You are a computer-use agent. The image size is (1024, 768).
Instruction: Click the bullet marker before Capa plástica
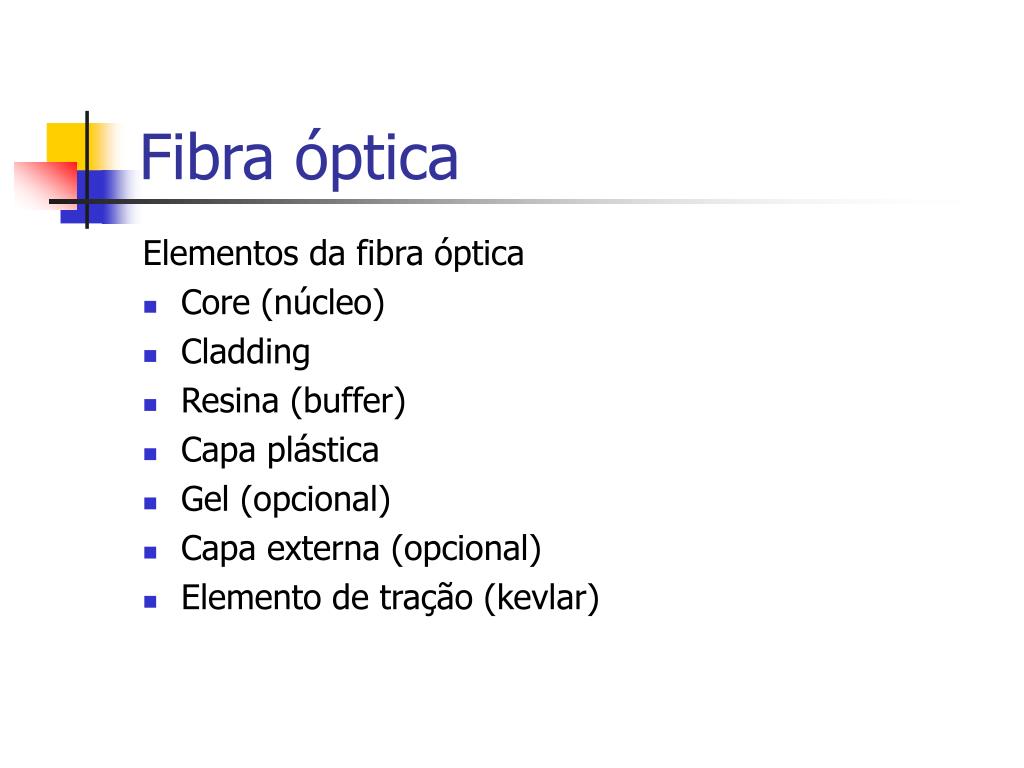(x=150, y=454)
